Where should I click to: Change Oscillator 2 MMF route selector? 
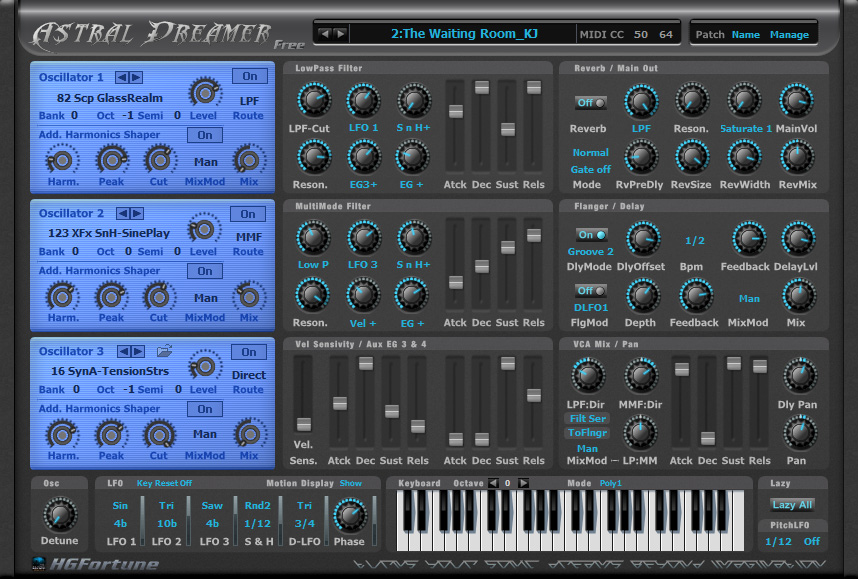click(249, 237)
